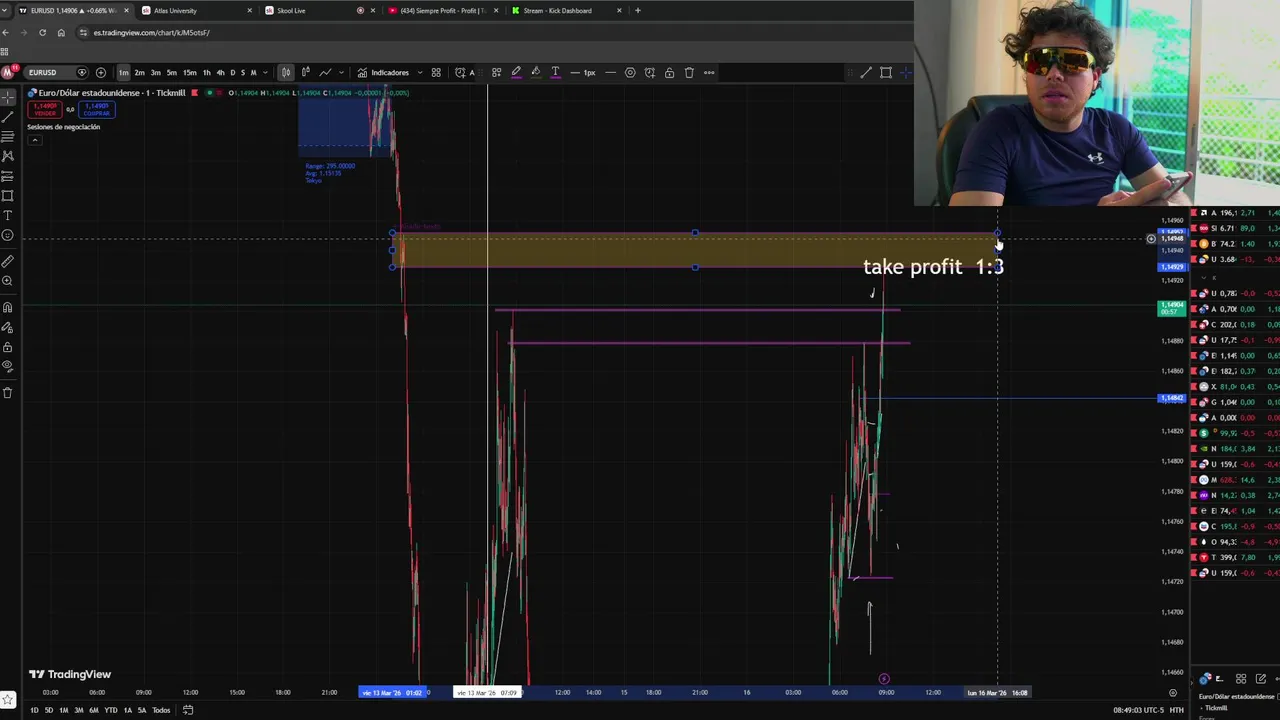The height and width of the screenshot is (720, 1280).
Task: Open more options three dots in drawing toolbar
Action: (x=709, y=72)
